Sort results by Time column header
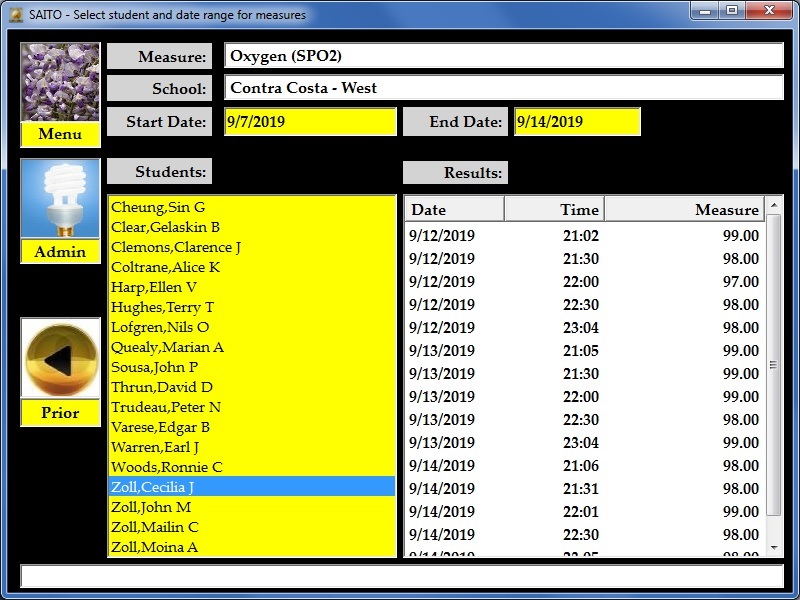The image size is (800, 600). point(554,209)
